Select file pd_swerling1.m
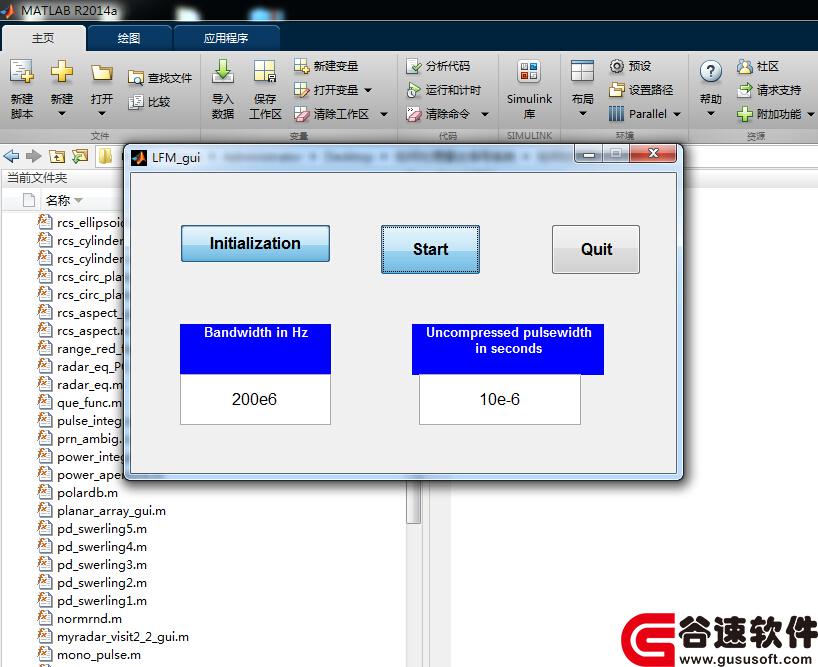Viewport: 818px width, 667px height. pyautogui.click(x=102, y=601)
